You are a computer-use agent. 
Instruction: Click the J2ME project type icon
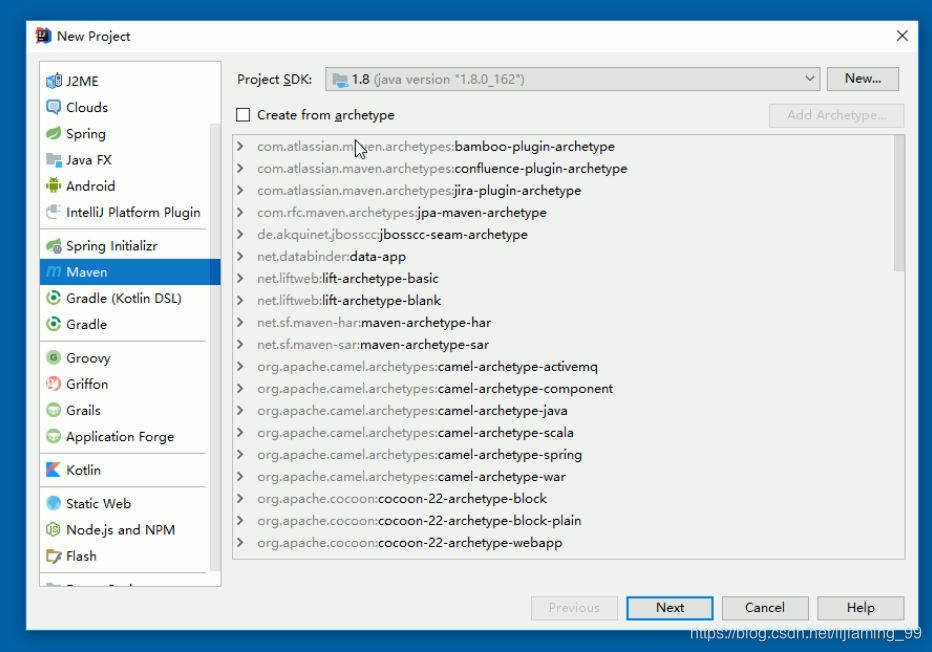pyautogui.click(x=53, y=81)
